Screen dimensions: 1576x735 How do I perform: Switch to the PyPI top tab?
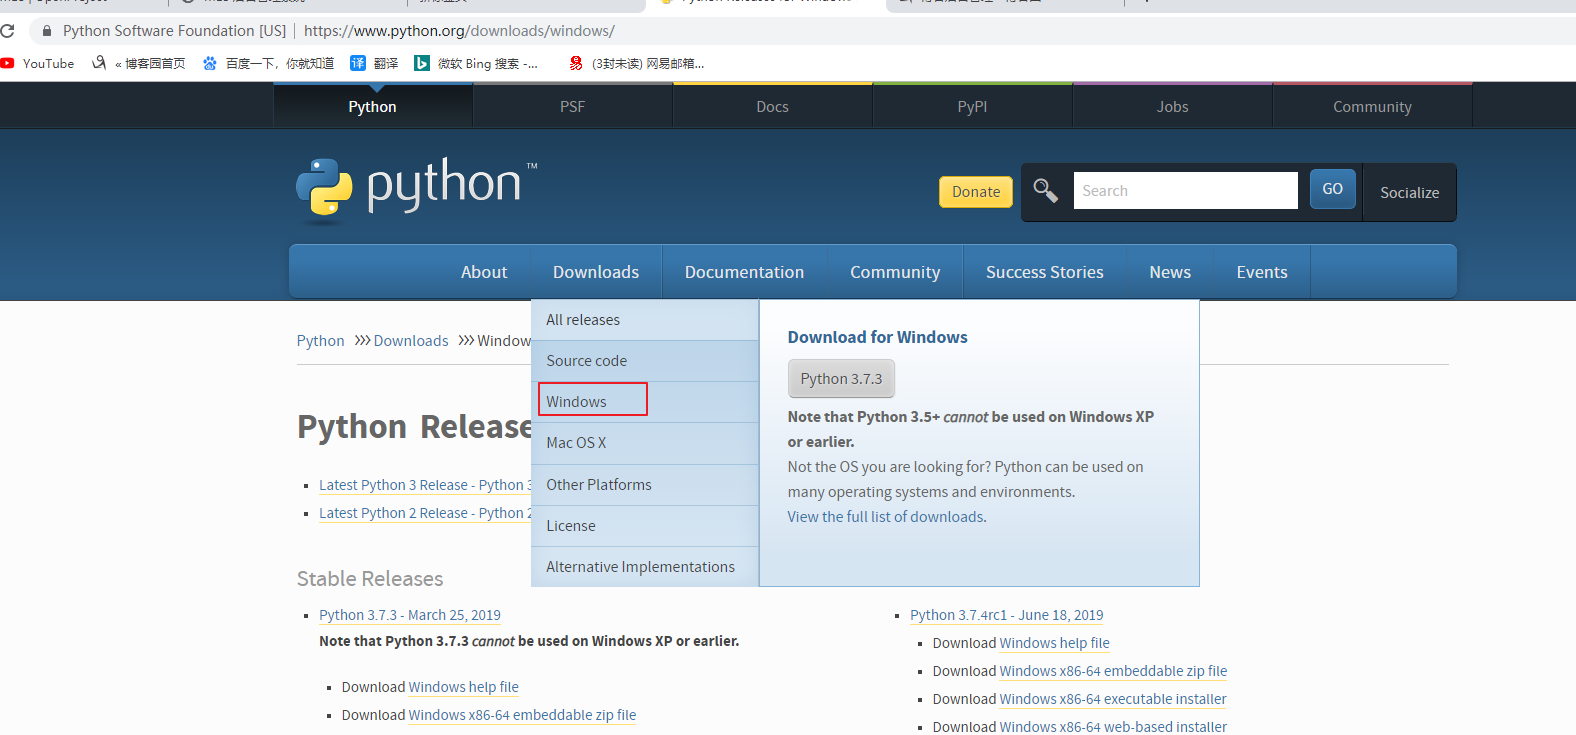point(973,107)
